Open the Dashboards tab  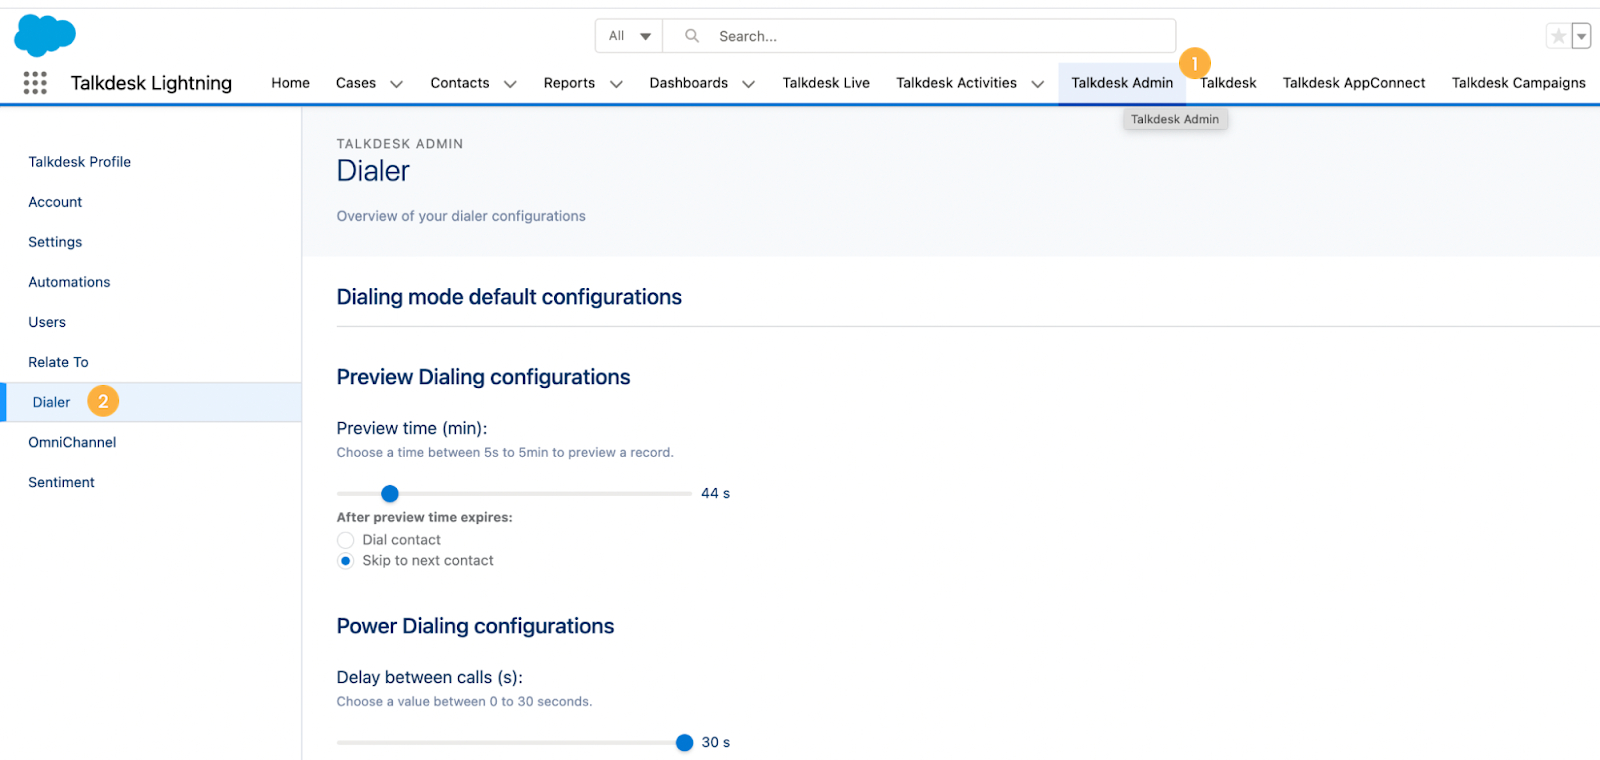click(x=688, y=83)
